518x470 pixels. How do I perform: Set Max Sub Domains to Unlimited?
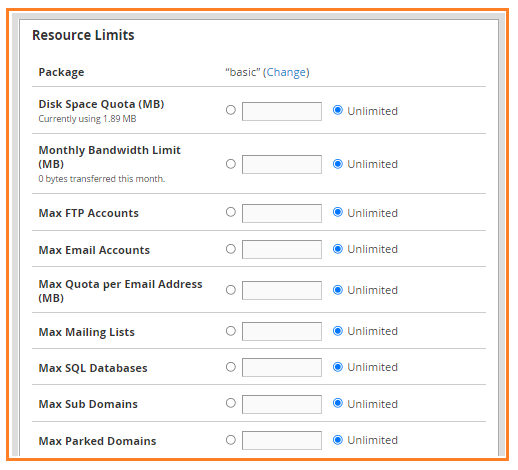[x=338, y=403]
